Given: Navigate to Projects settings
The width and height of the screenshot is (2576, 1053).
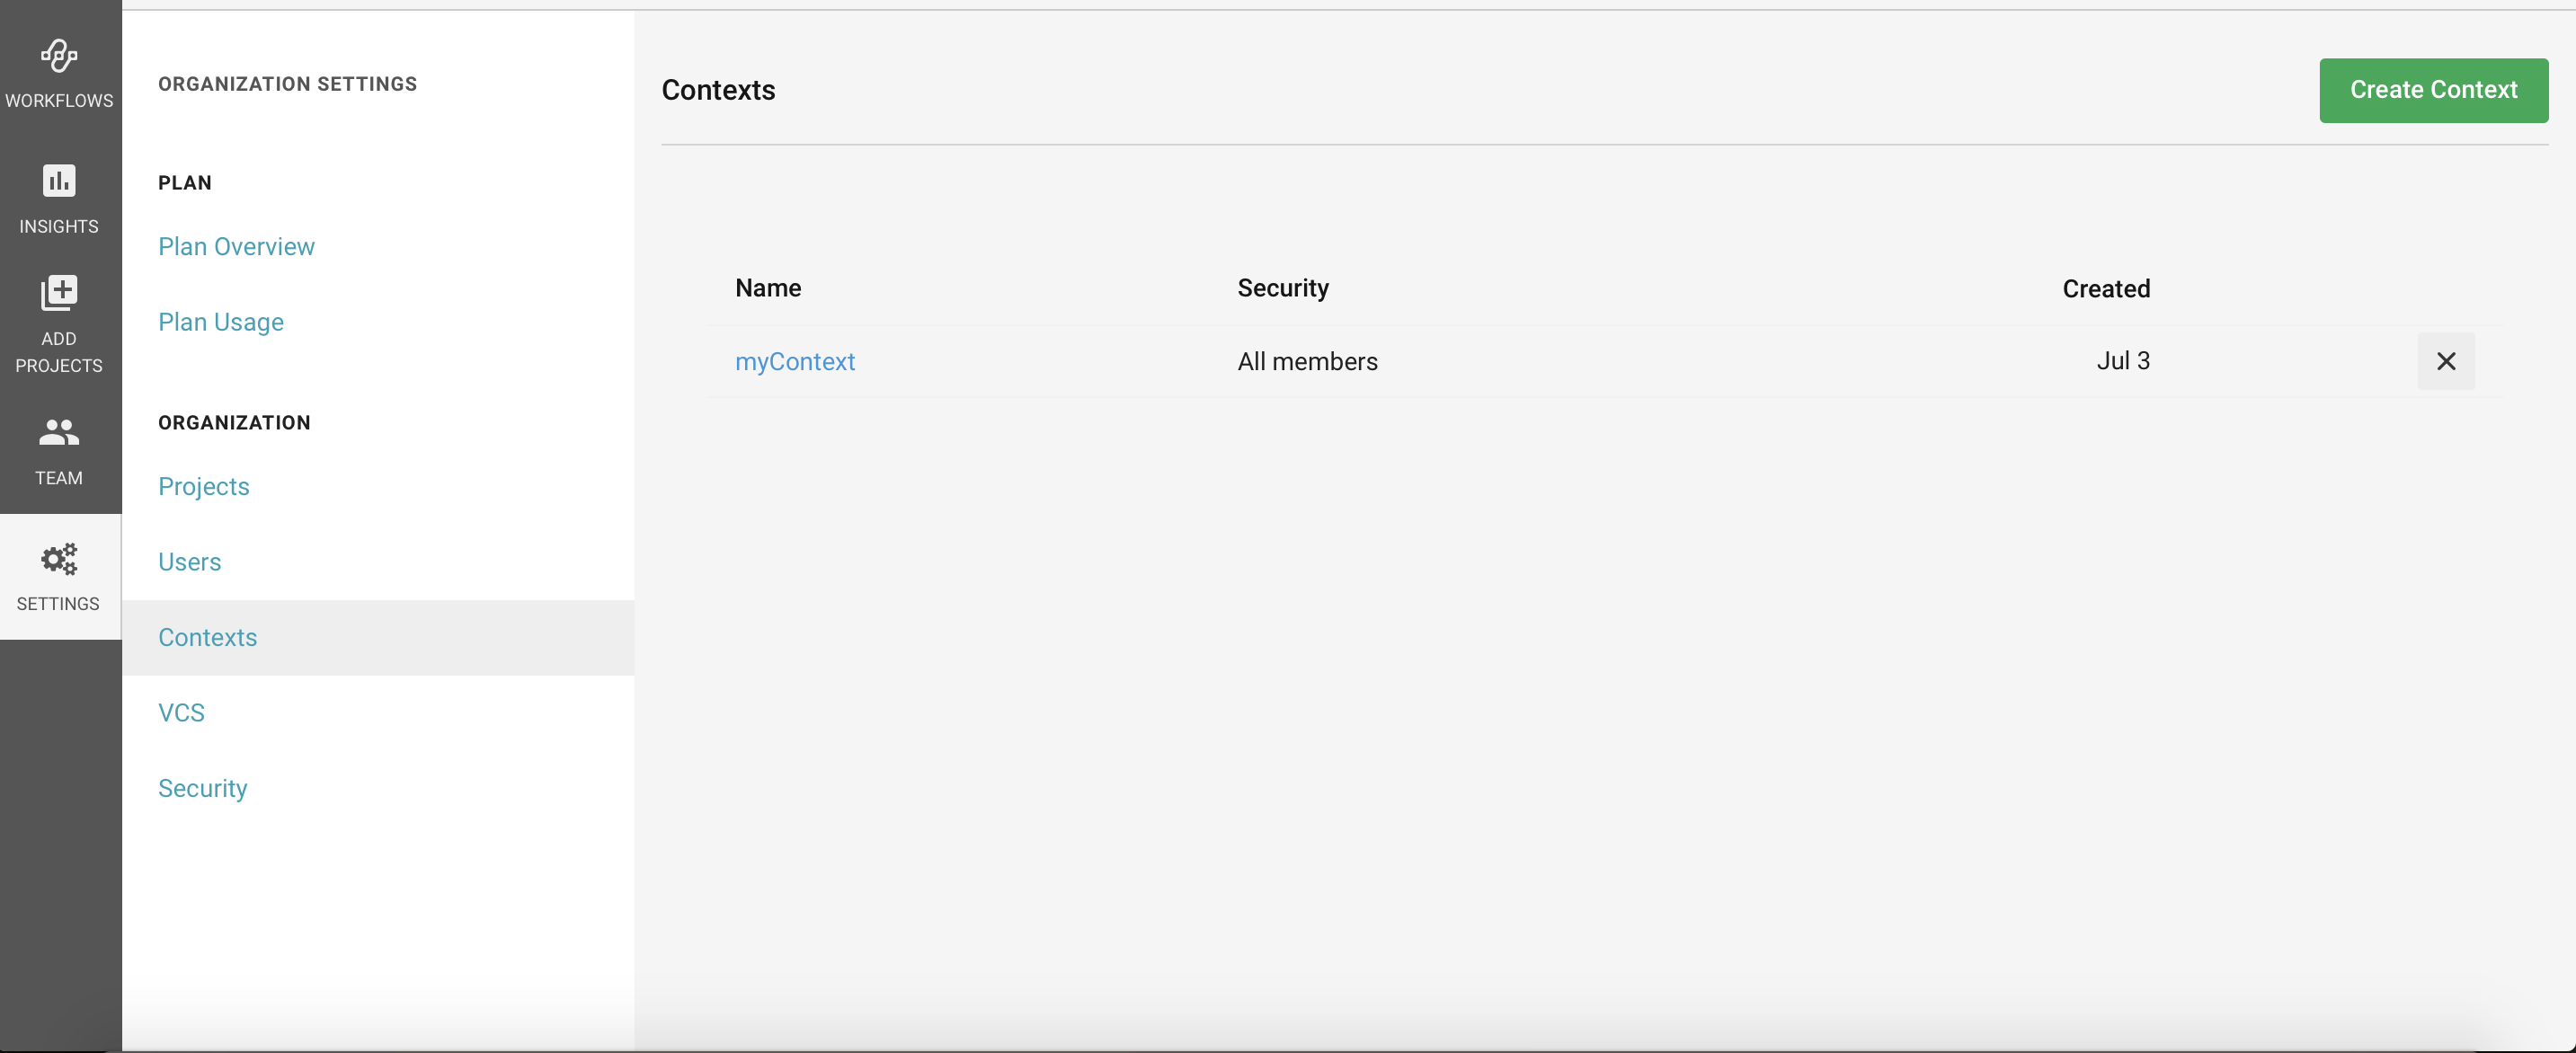Looking at the screenshot, I should 204,486.
